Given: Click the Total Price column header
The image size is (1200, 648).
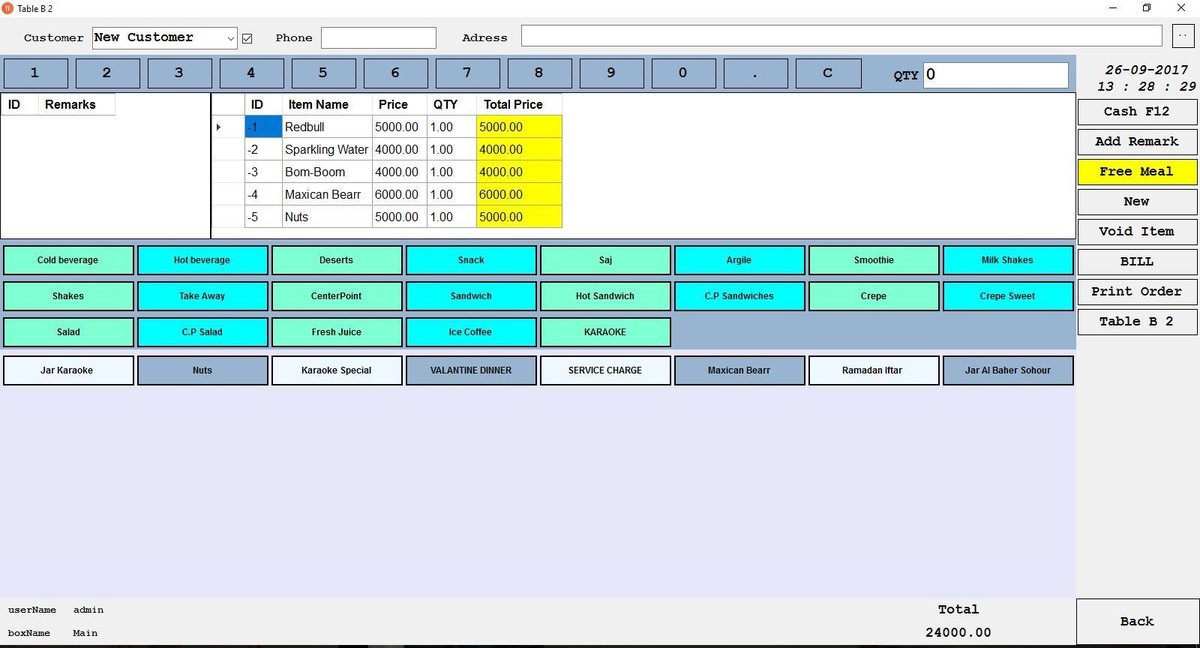Looking at the screenshot, I should 519,104.
